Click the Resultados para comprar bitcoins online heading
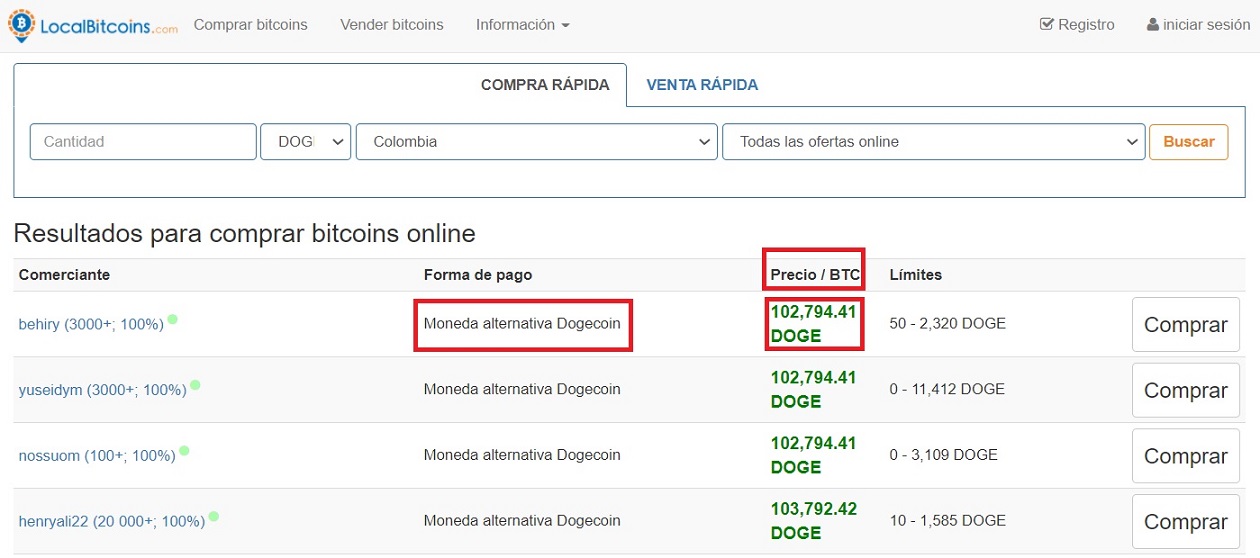 pos(244,234)
